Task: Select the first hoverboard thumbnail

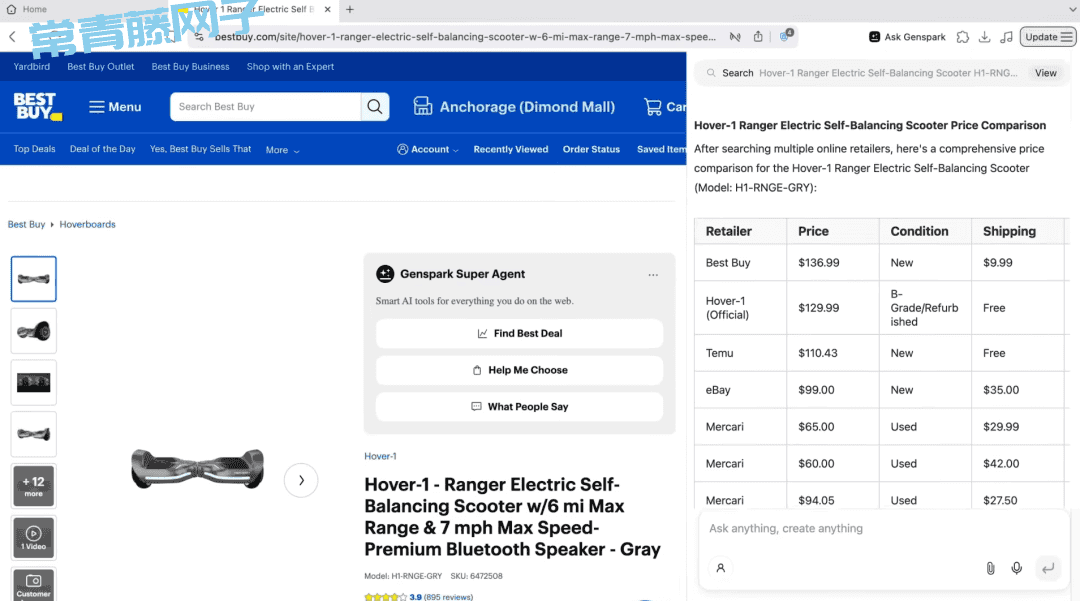Action: [x=34, y=279]
